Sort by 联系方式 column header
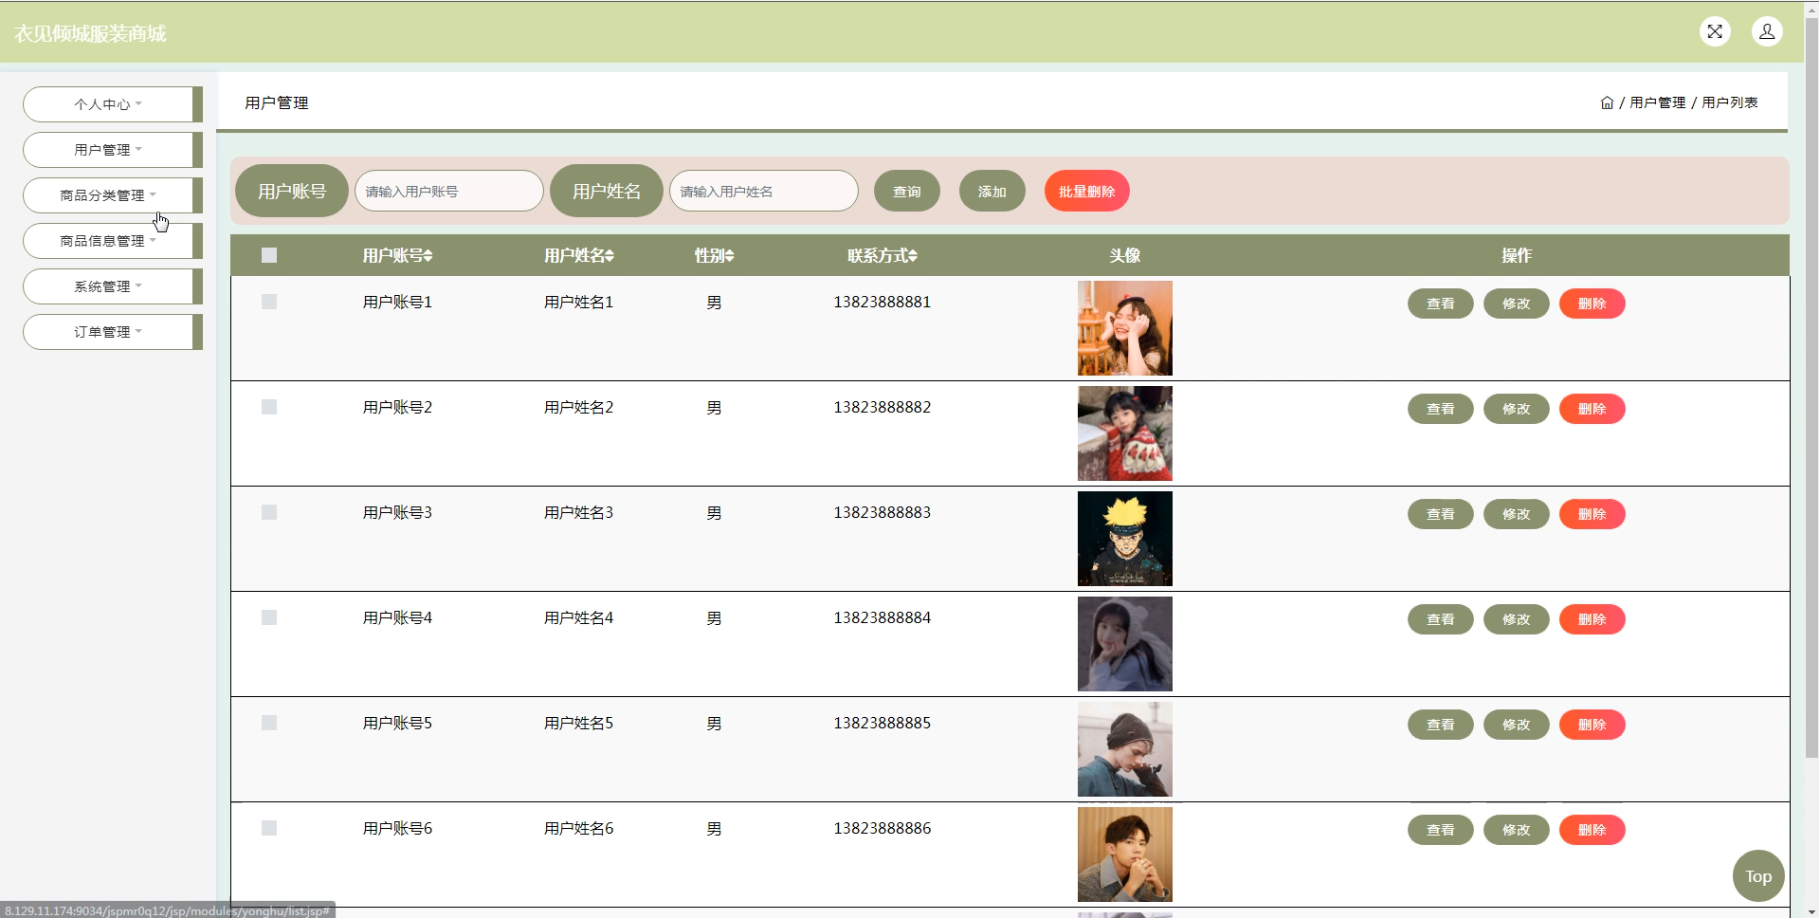This screenshot has height=918, width=1819. 882,256
